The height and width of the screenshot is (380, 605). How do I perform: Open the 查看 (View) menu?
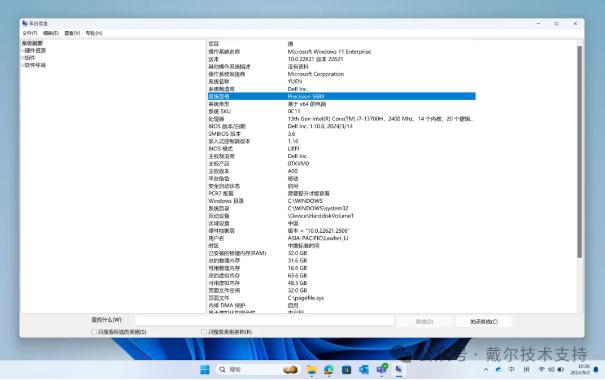point(72,33)
